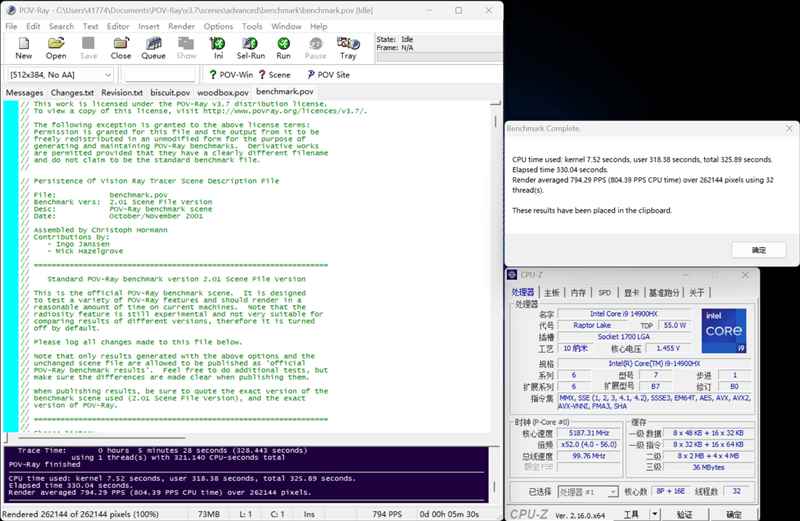Screen dimensions: 800x521
Task: Open the Help menu
Action: [318, 27]
